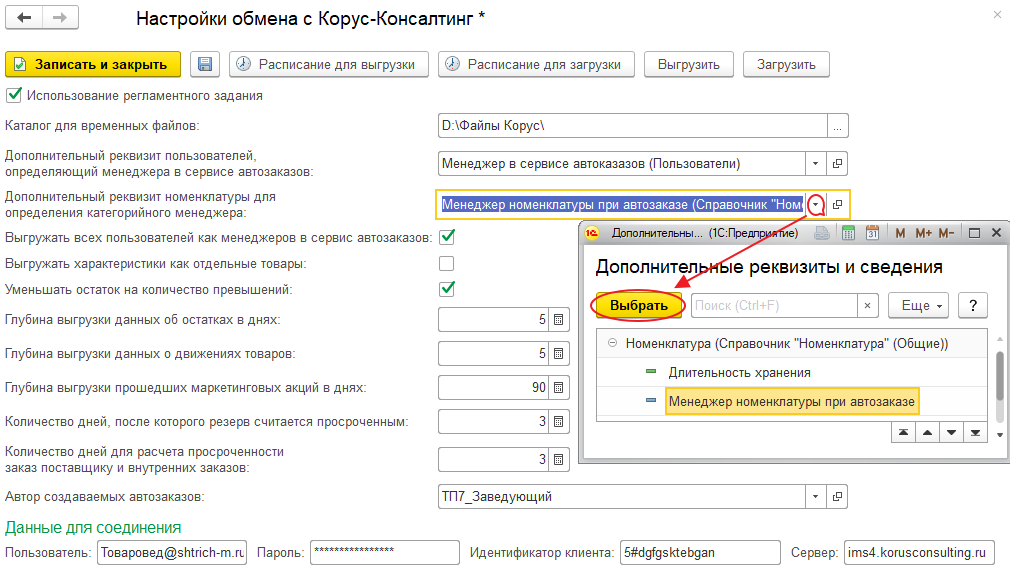This screenshot has height=570, width=1010.
Task: Close the Настройки обмена form
Action: (x=997, y=14)
